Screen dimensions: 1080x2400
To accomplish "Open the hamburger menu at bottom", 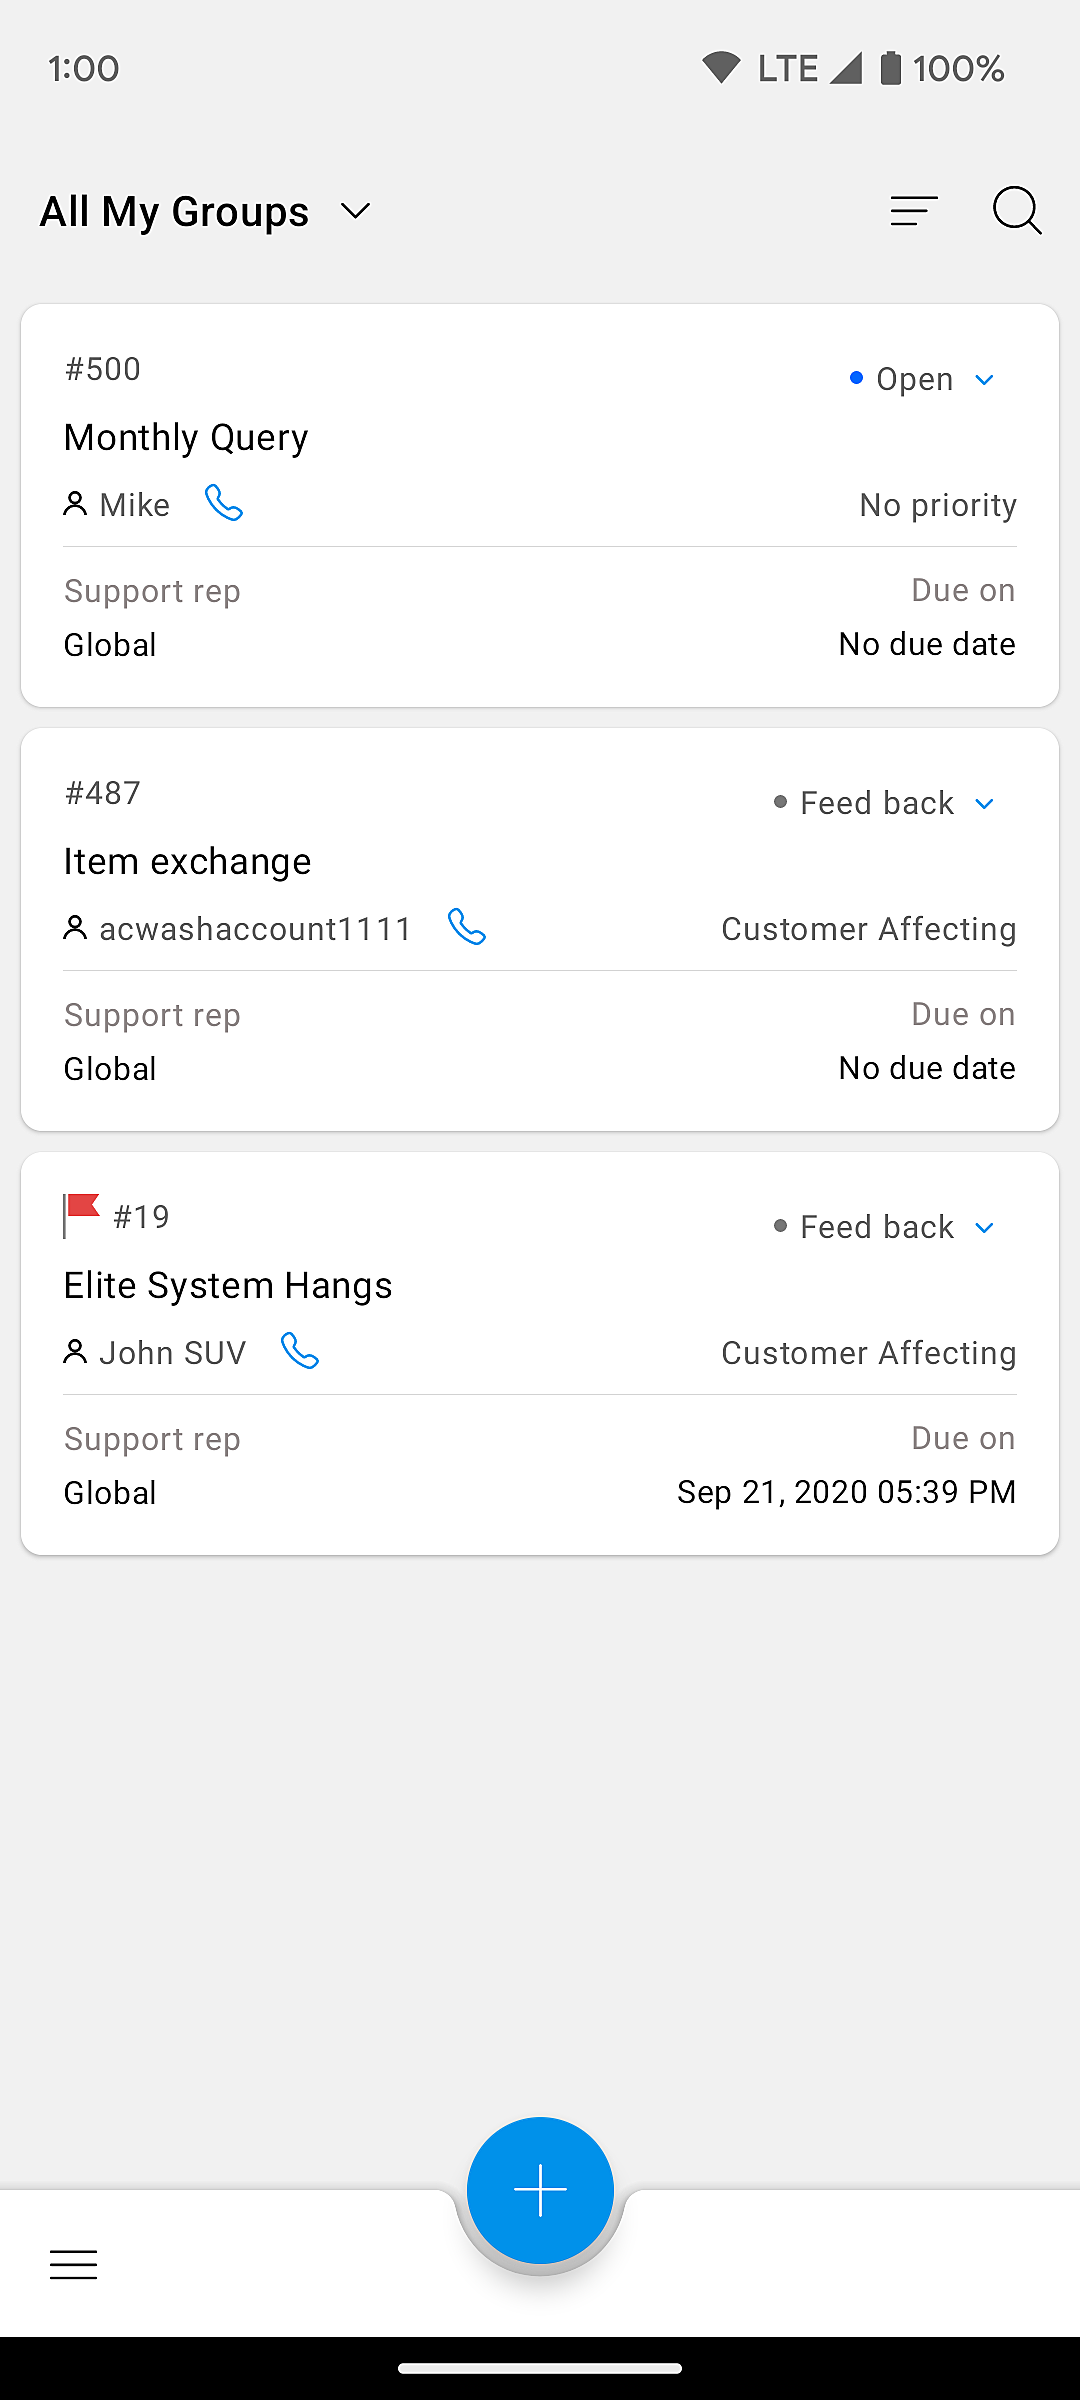I will [x=74, y=2264].
